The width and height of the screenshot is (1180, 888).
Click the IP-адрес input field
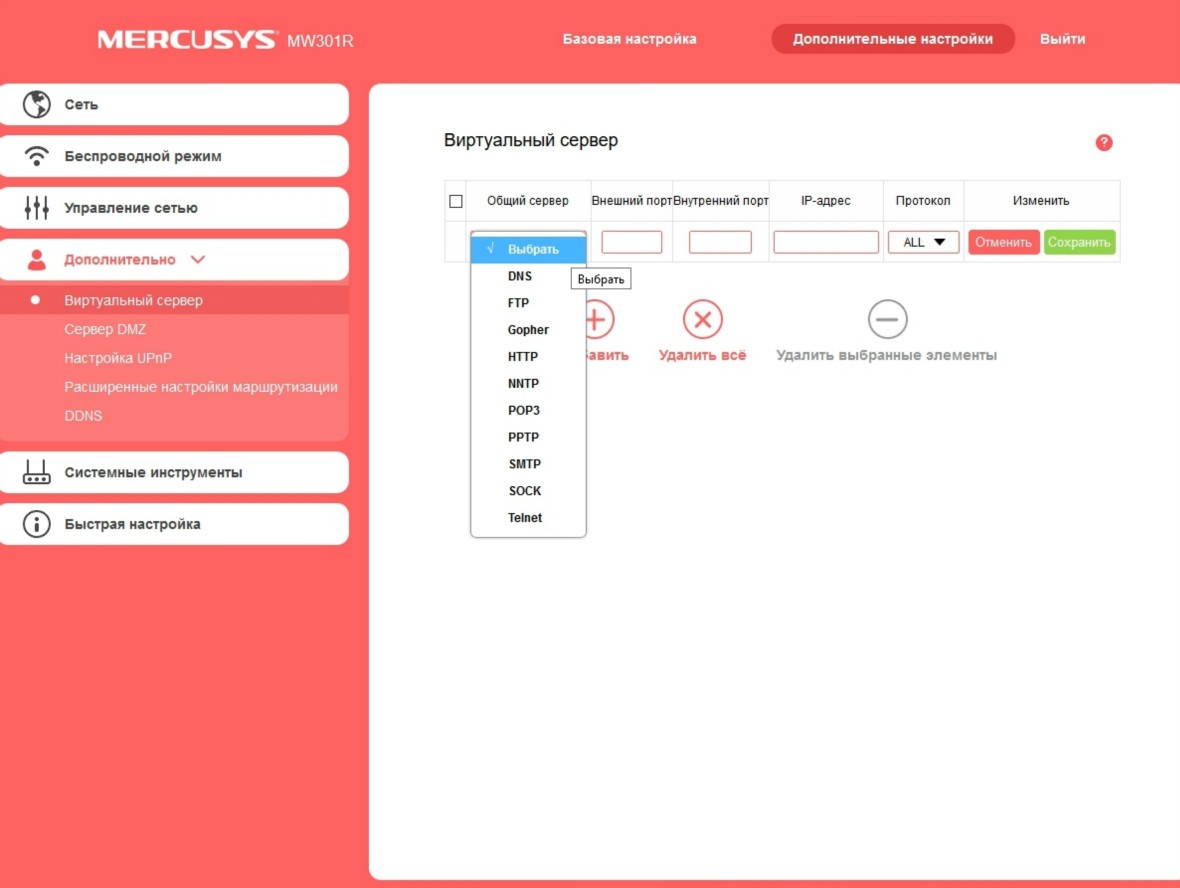(825, 242)
